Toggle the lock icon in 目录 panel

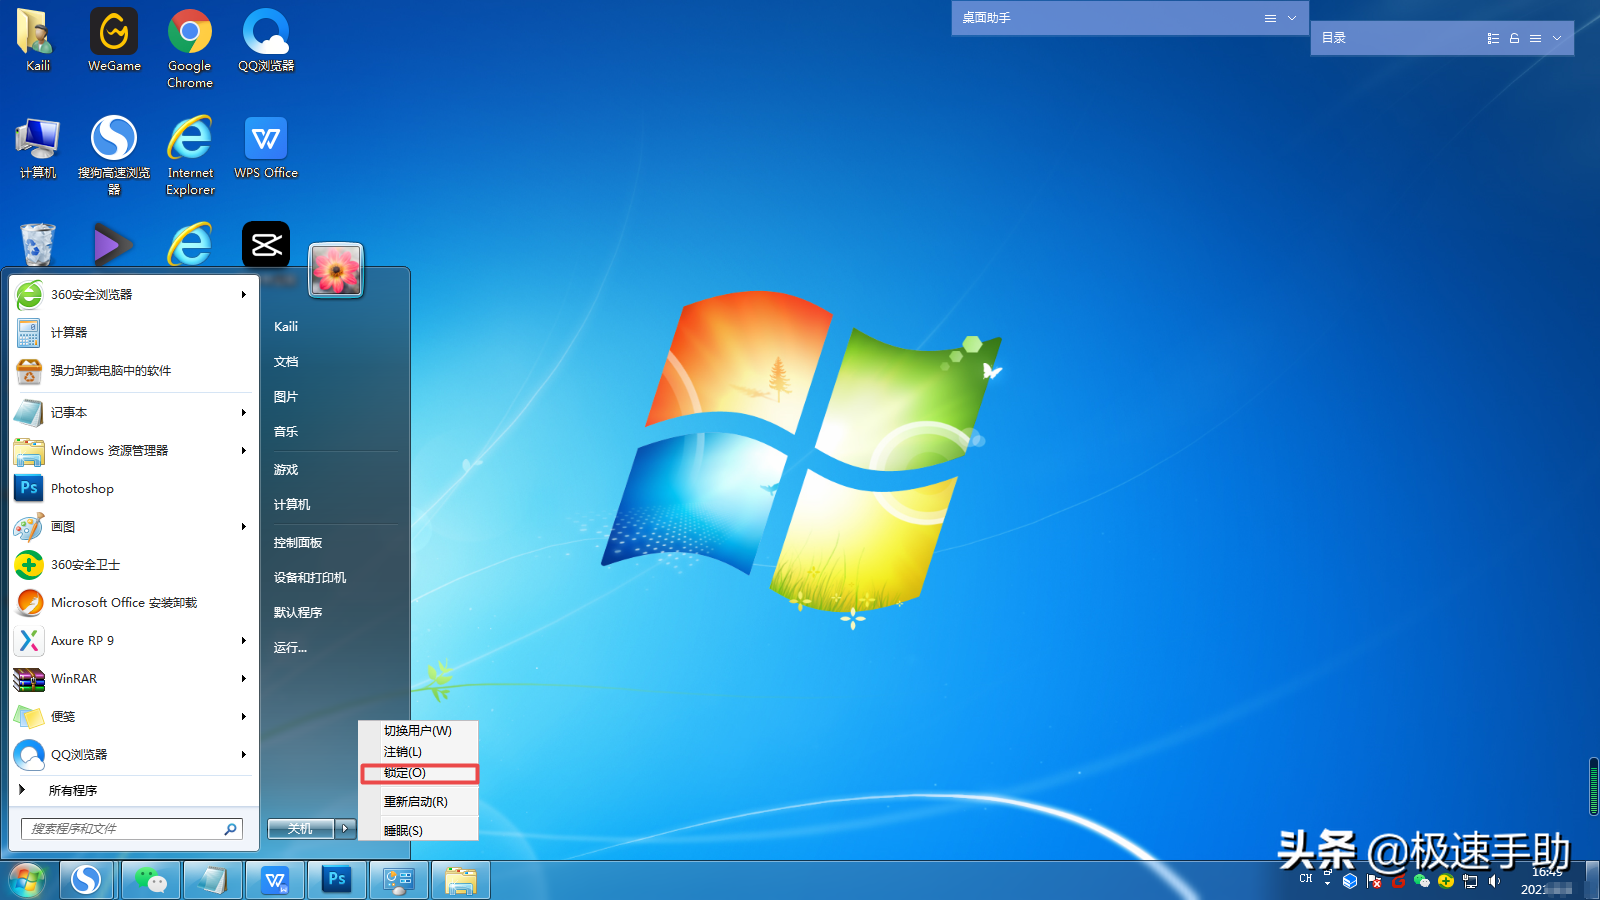pyautogui.click(x=1514, y=38)
